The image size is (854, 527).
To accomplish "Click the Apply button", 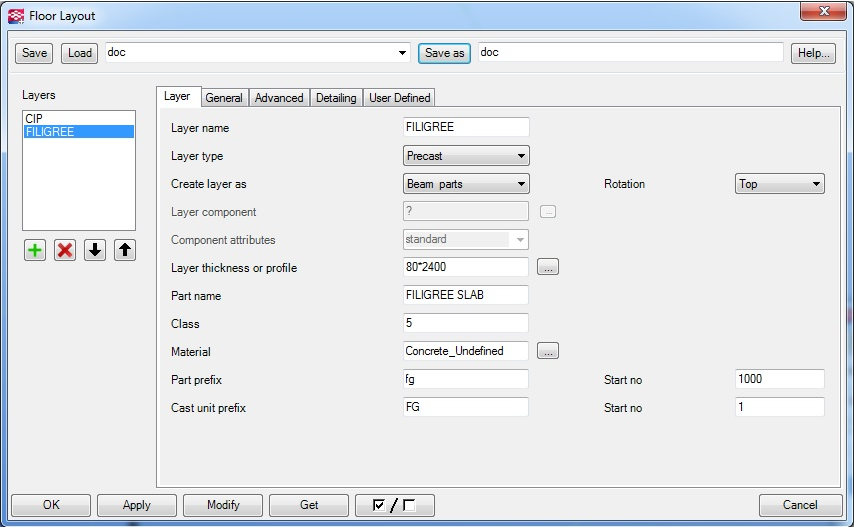I will [137, 505].
